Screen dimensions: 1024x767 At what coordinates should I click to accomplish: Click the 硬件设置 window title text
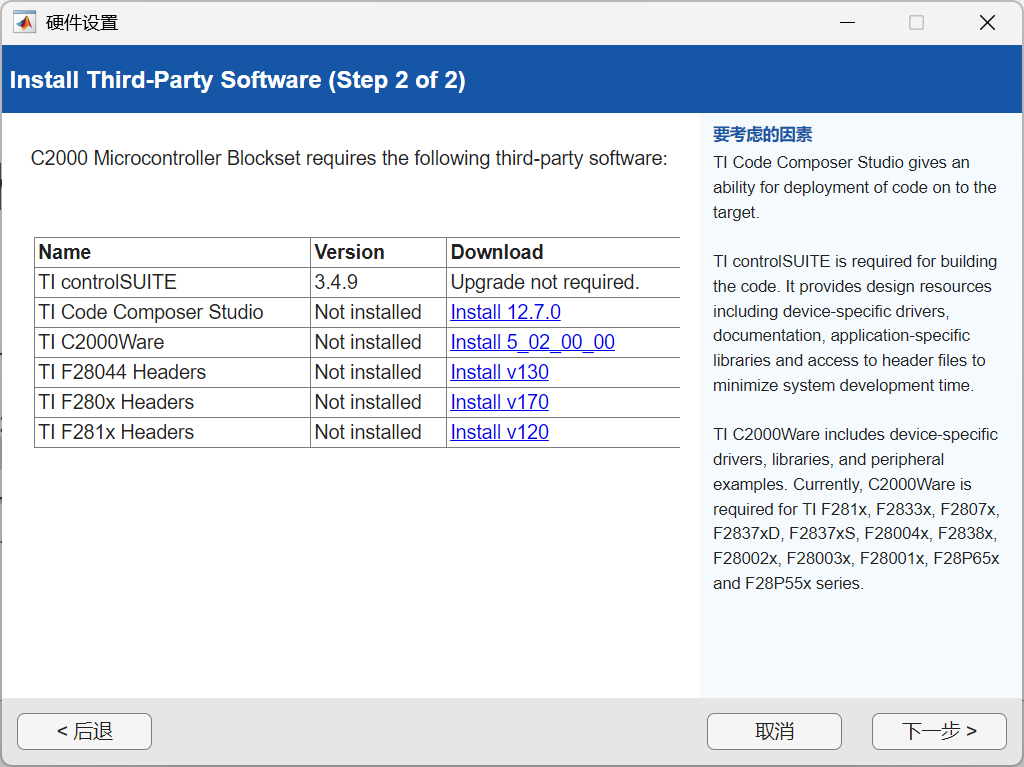tap(82, 23)
